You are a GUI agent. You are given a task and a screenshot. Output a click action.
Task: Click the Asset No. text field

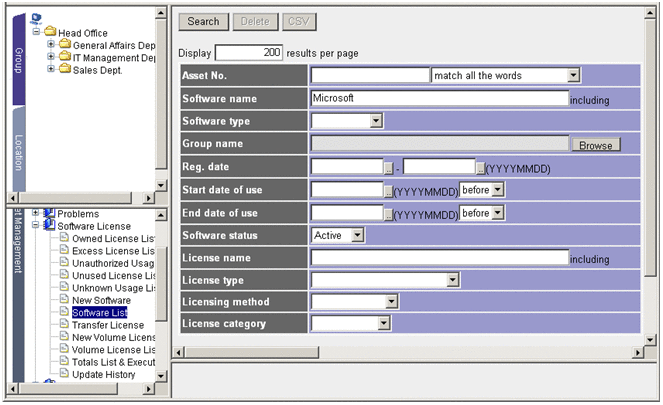[370, 75]
